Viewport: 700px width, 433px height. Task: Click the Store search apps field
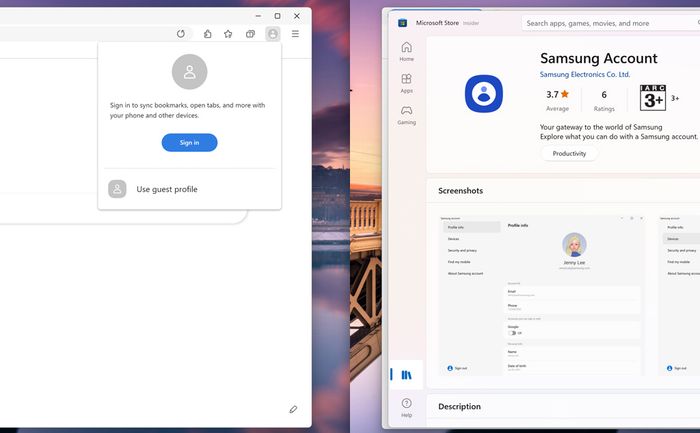(611, 23)
